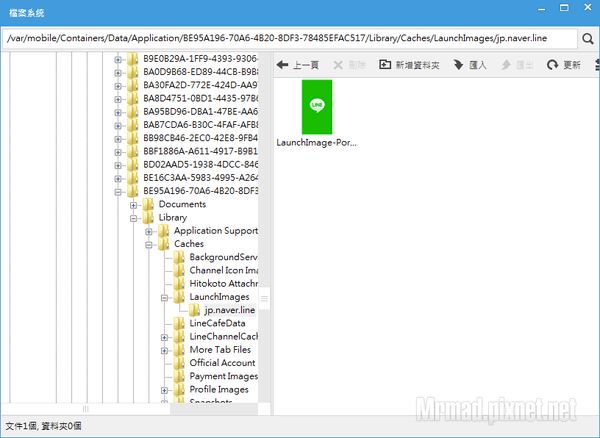Close the 檔案系統 window
This screenshot has width=600, height=438.
(x=588, y=7)
